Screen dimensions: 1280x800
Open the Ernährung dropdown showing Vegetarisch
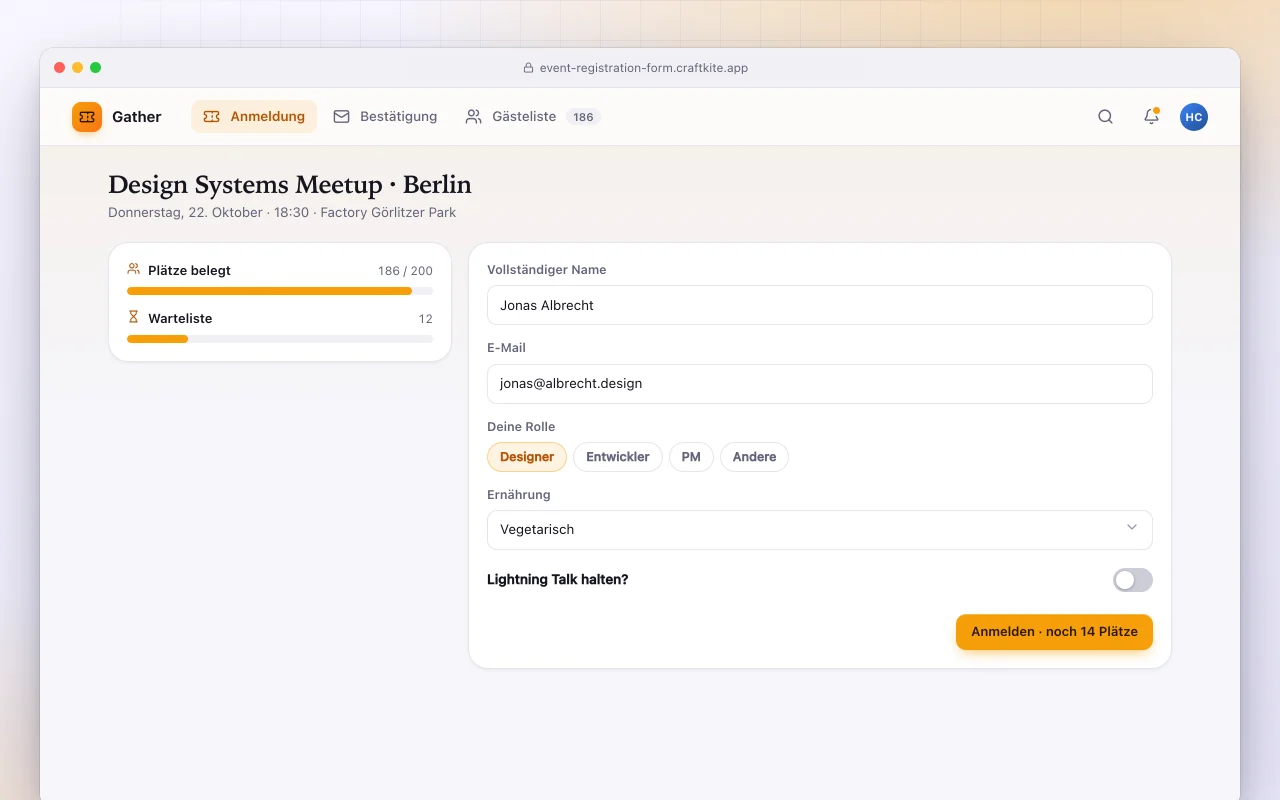pos(820,530)
